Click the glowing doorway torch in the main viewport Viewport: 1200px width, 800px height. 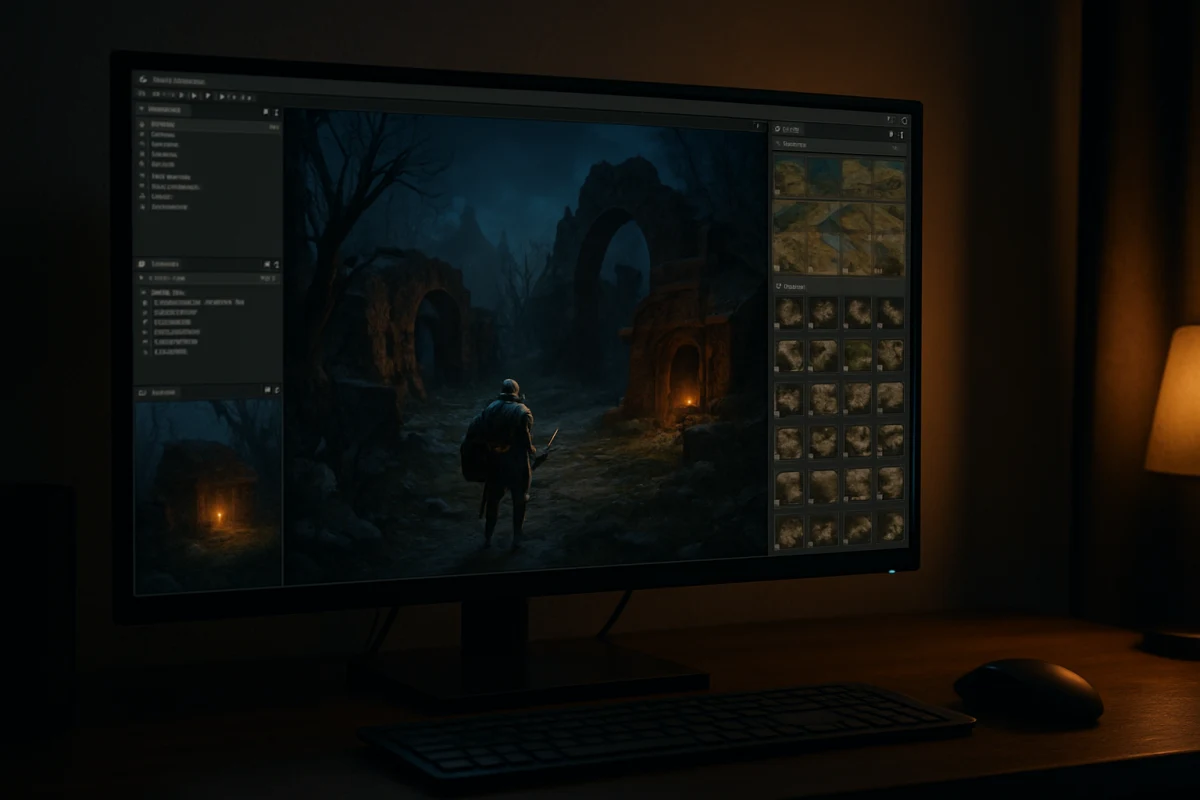coord(687,402)
